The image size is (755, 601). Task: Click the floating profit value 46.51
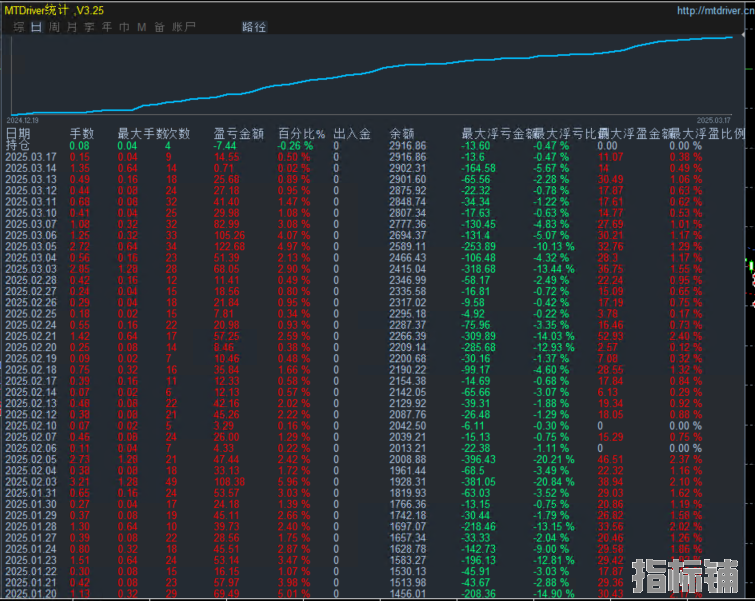pos(611,459)
